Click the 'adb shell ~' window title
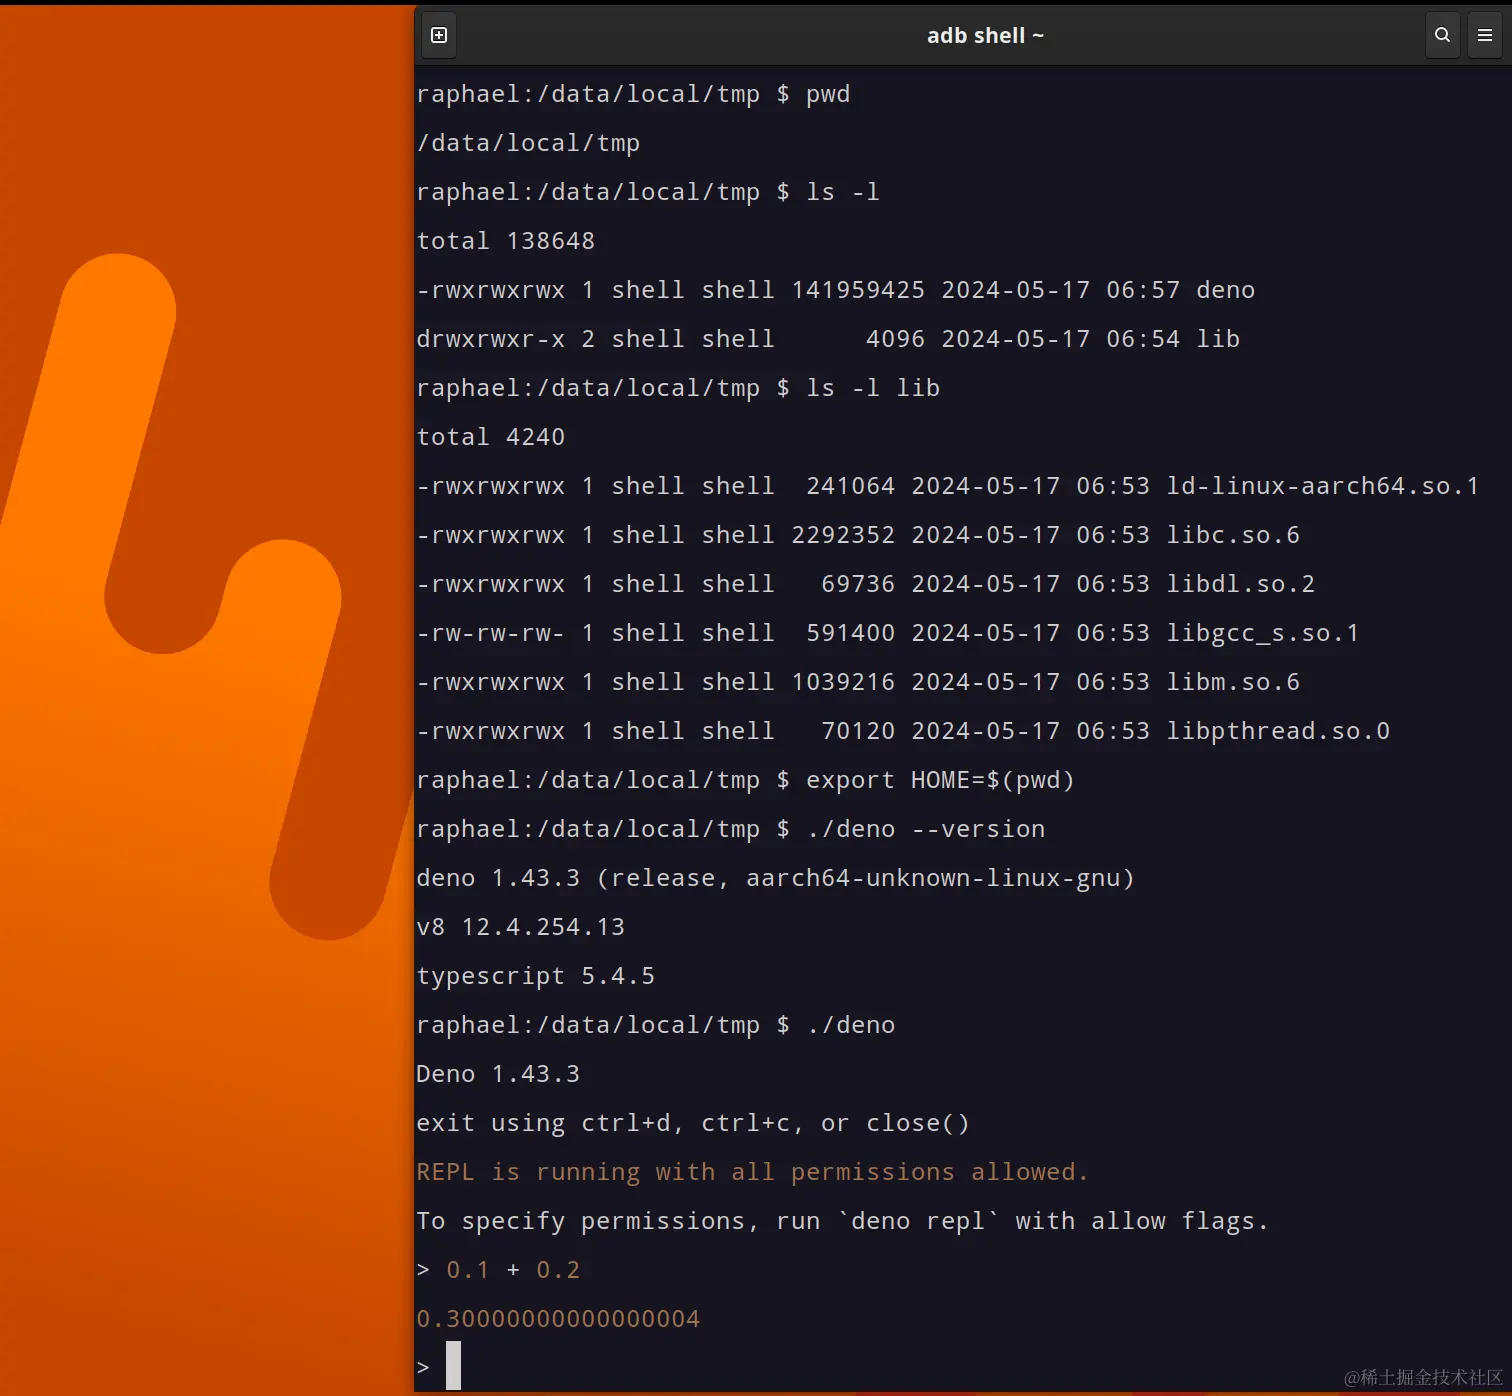 [985, 35]
